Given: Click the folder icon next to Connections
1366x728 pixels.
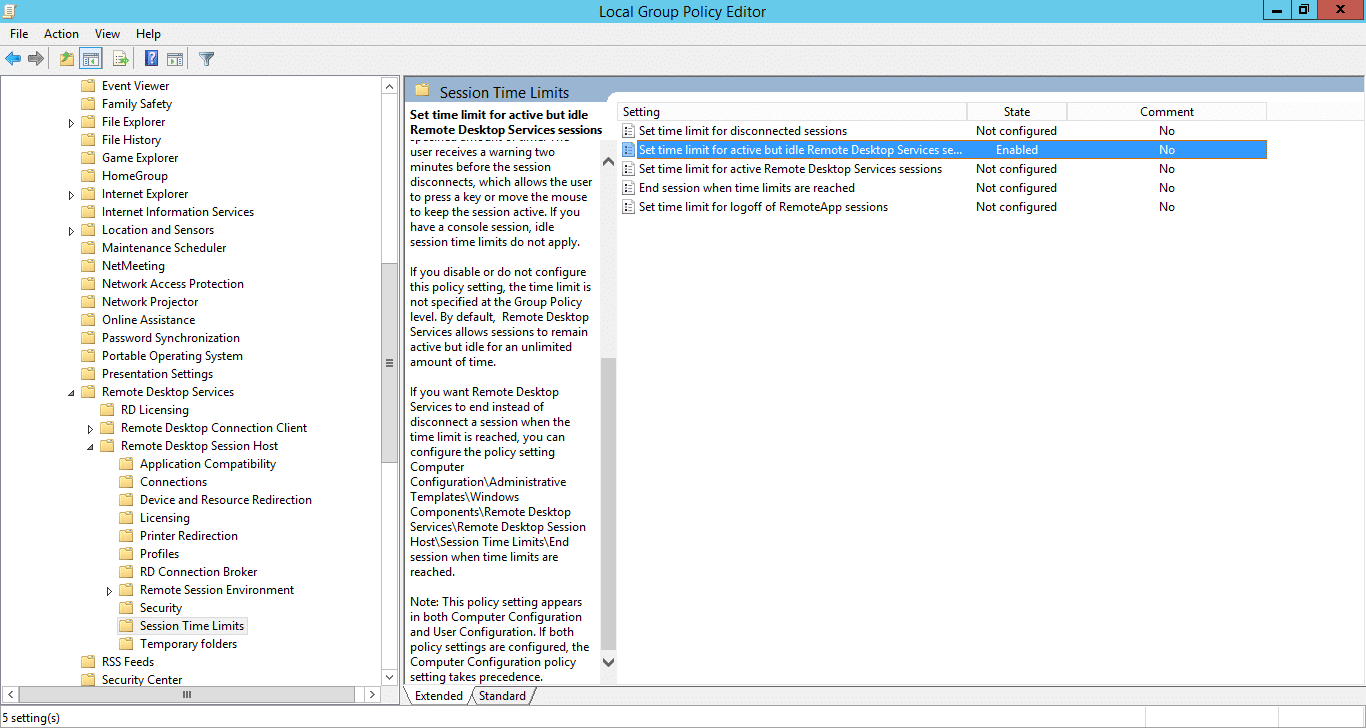Looking at the screenshot, I should (x=126, y=482).
